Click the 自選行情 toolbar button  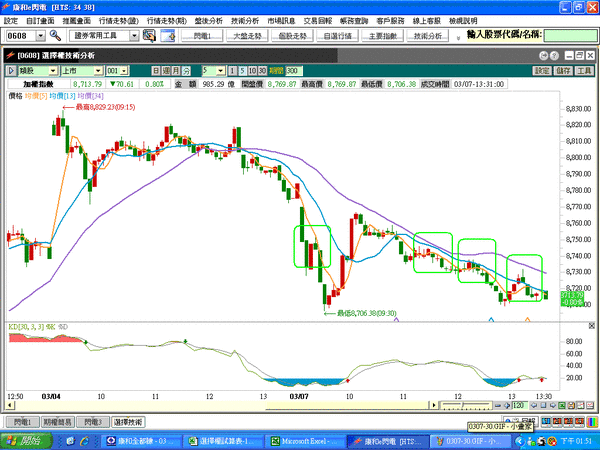tap(338, 36)
